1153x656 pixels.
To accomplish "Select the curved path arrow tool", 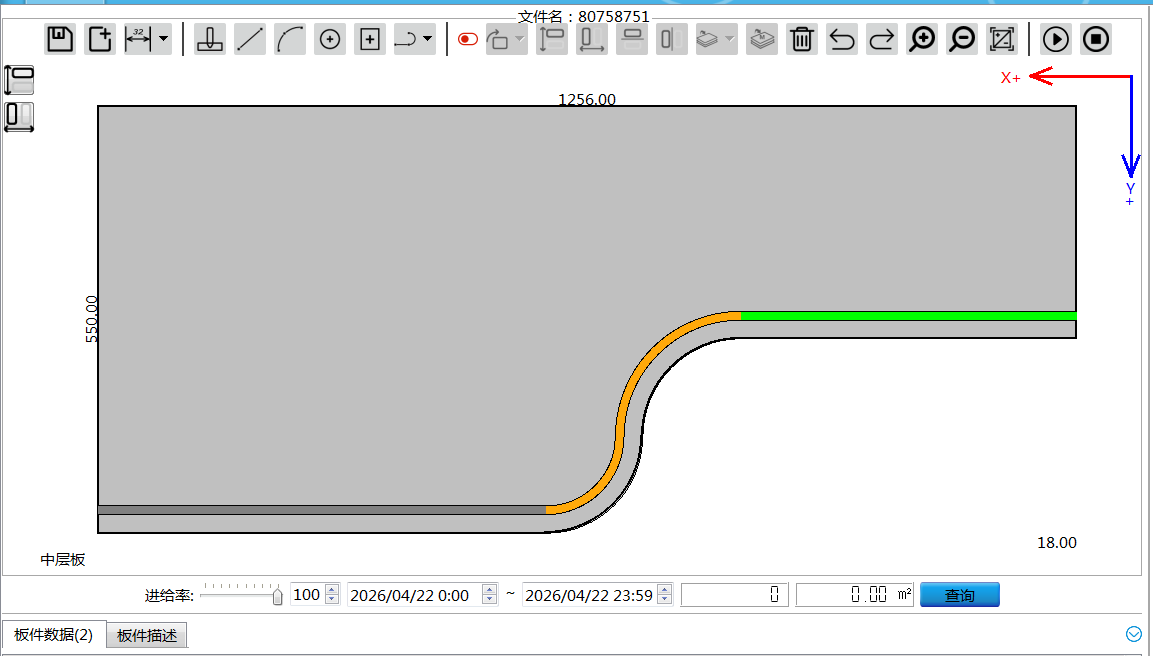I will pyautogui.click(x=406, y=39).
